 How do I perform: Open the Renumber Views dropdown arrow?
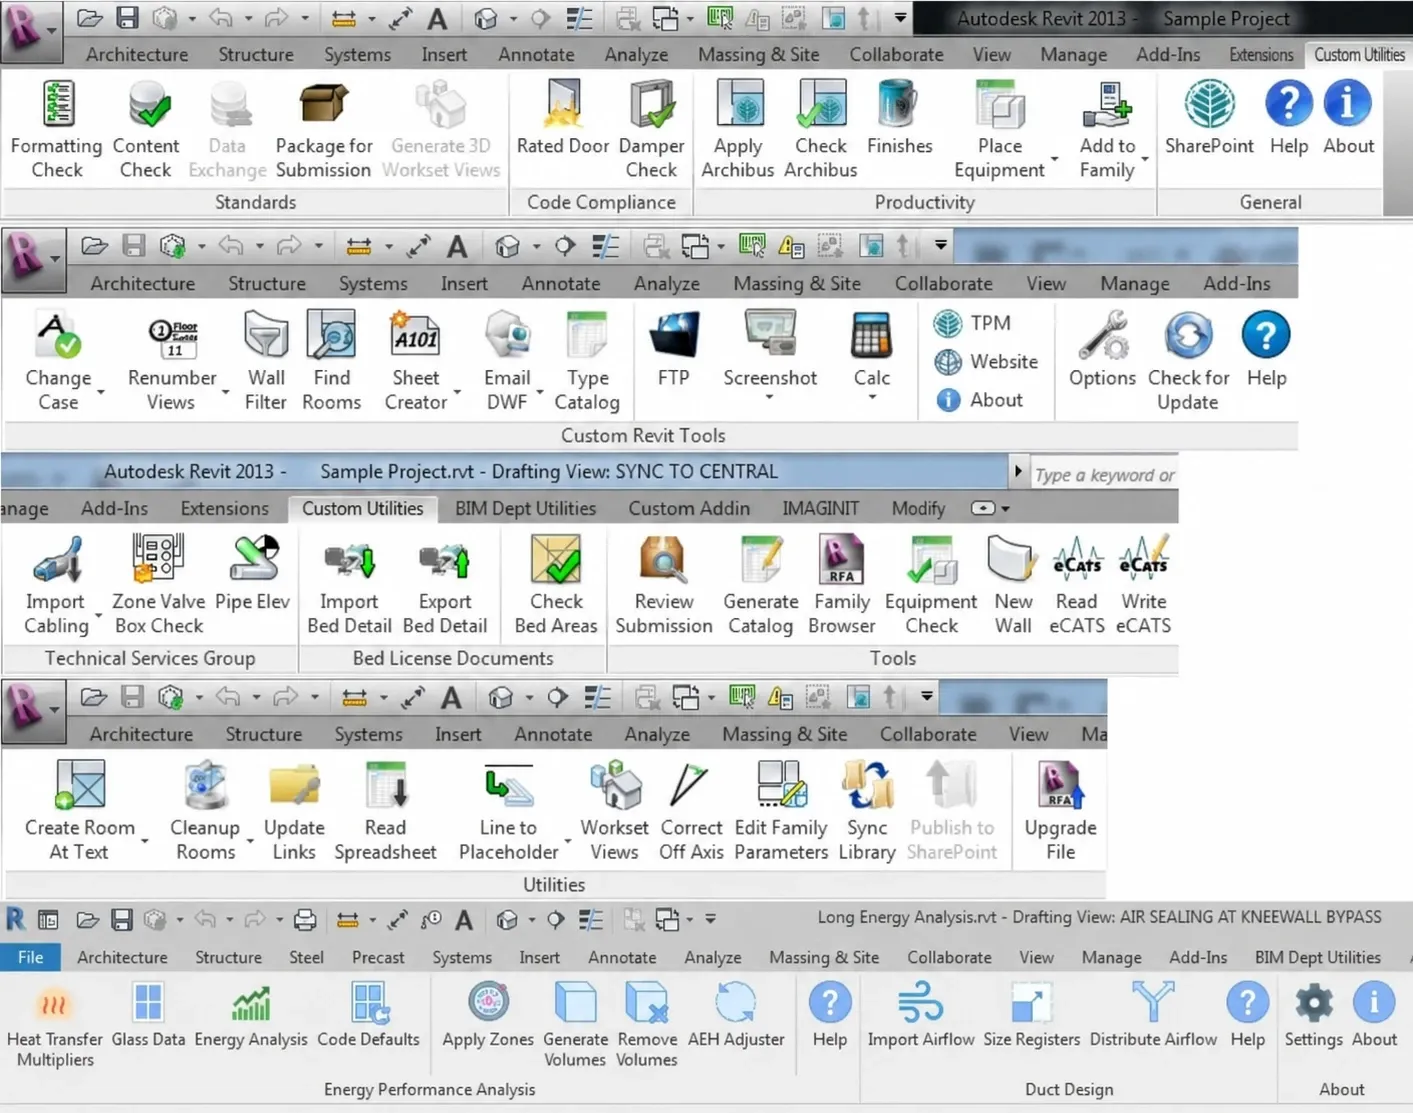click(225, 392)
